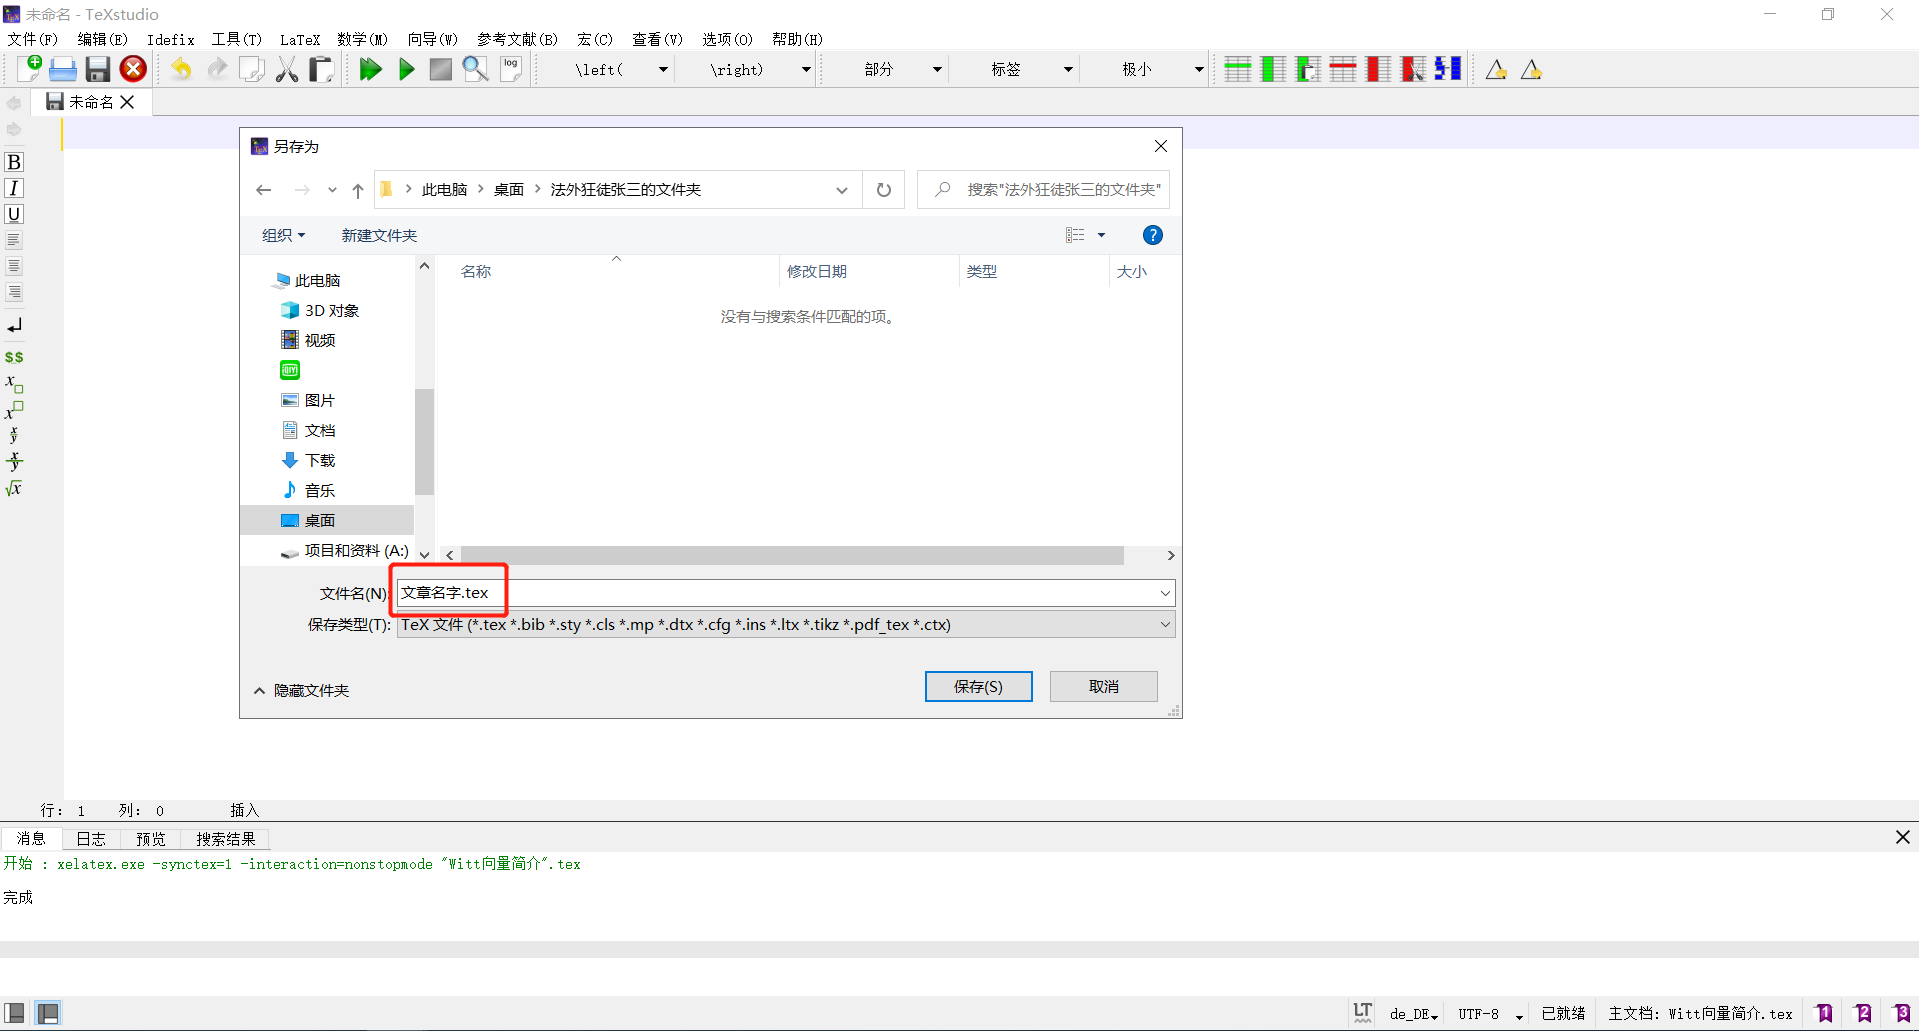Switch to the 搜索结果 tab
Screen dimensions: 1919x1031
coord(226,839)
